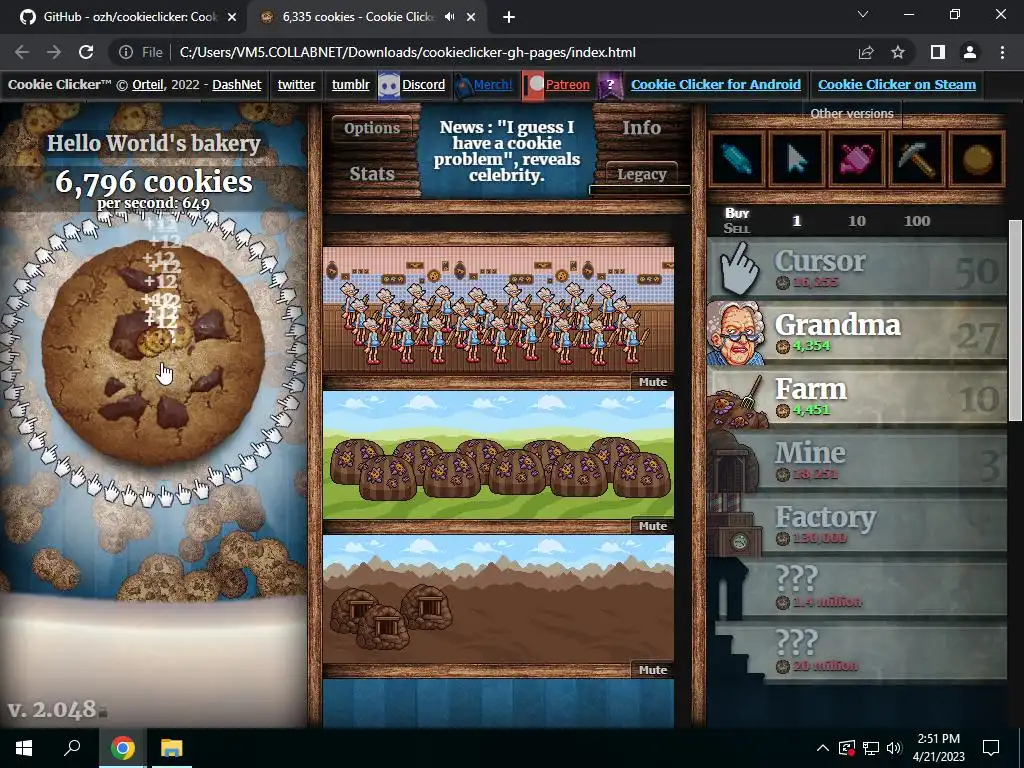Open the volume control

[894, 748]
